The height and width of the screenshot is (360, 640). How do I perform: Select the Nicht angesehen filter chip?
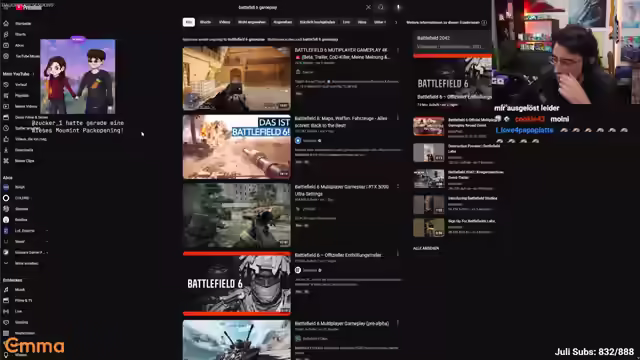click(x=252, y=22)
